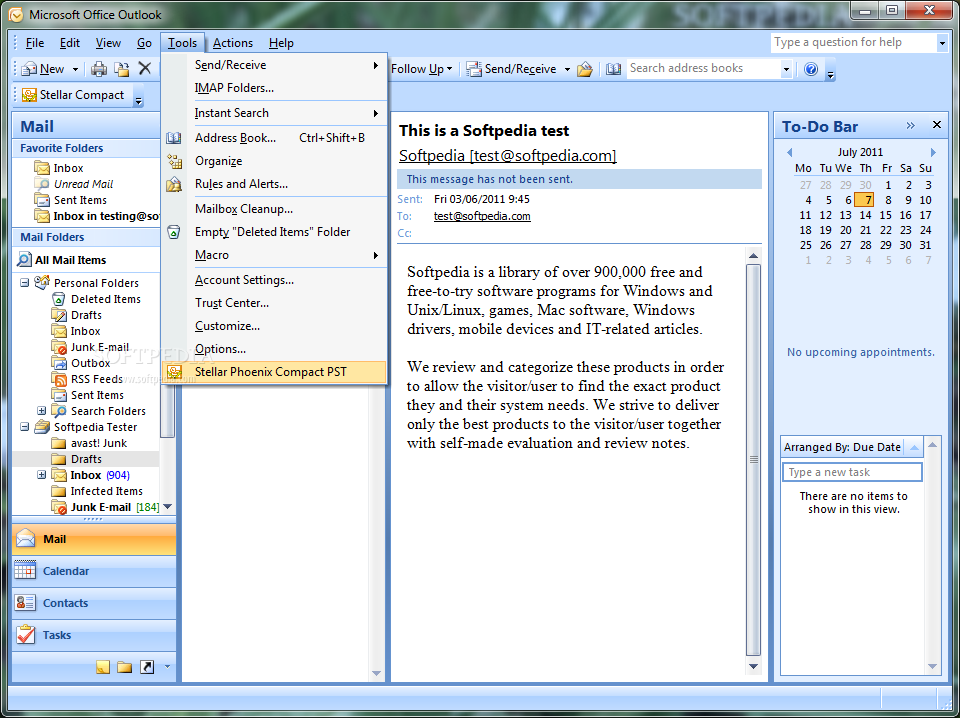The height and width of the screenshot is (718, 960).
Task: Choose Mailbox Cleanup from Tools menu
Action: (x=244, y=209)
